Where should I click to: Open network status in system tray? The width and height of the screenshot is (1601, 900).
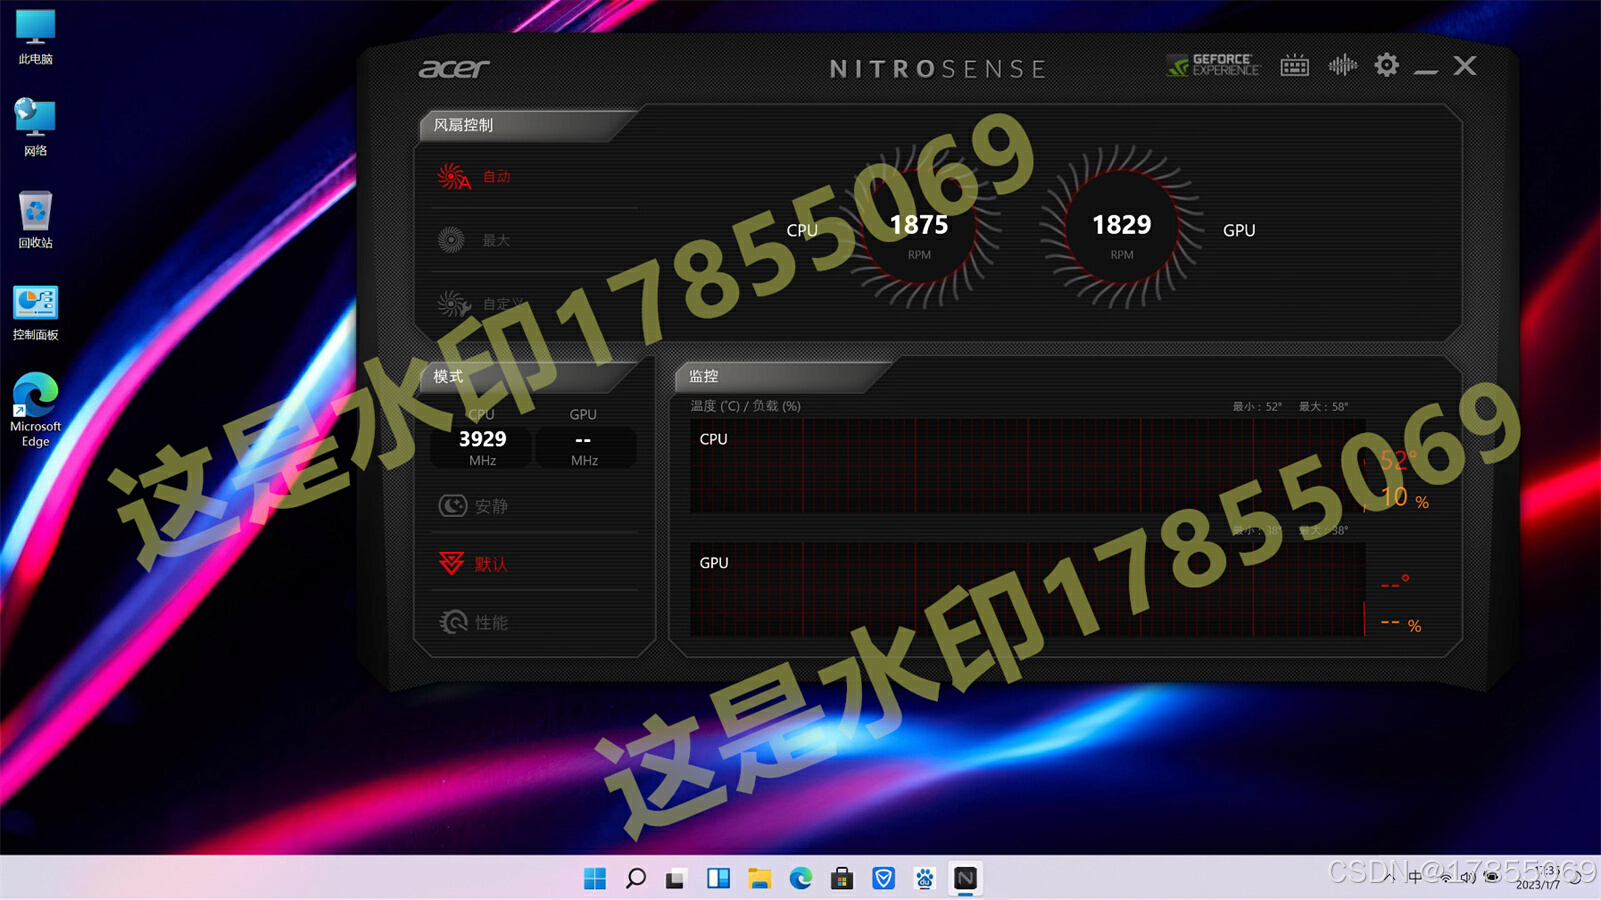click(x=1445, y=878)
